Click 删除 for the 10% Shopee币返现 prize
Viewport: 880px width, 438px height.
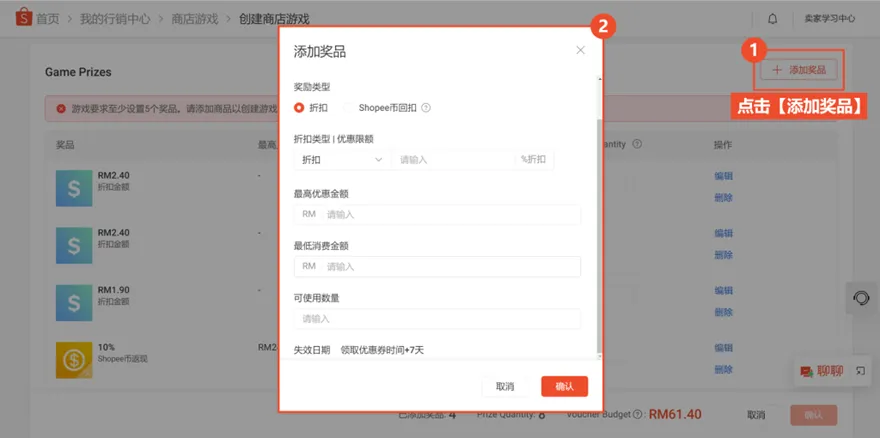(x=723, y=369)
